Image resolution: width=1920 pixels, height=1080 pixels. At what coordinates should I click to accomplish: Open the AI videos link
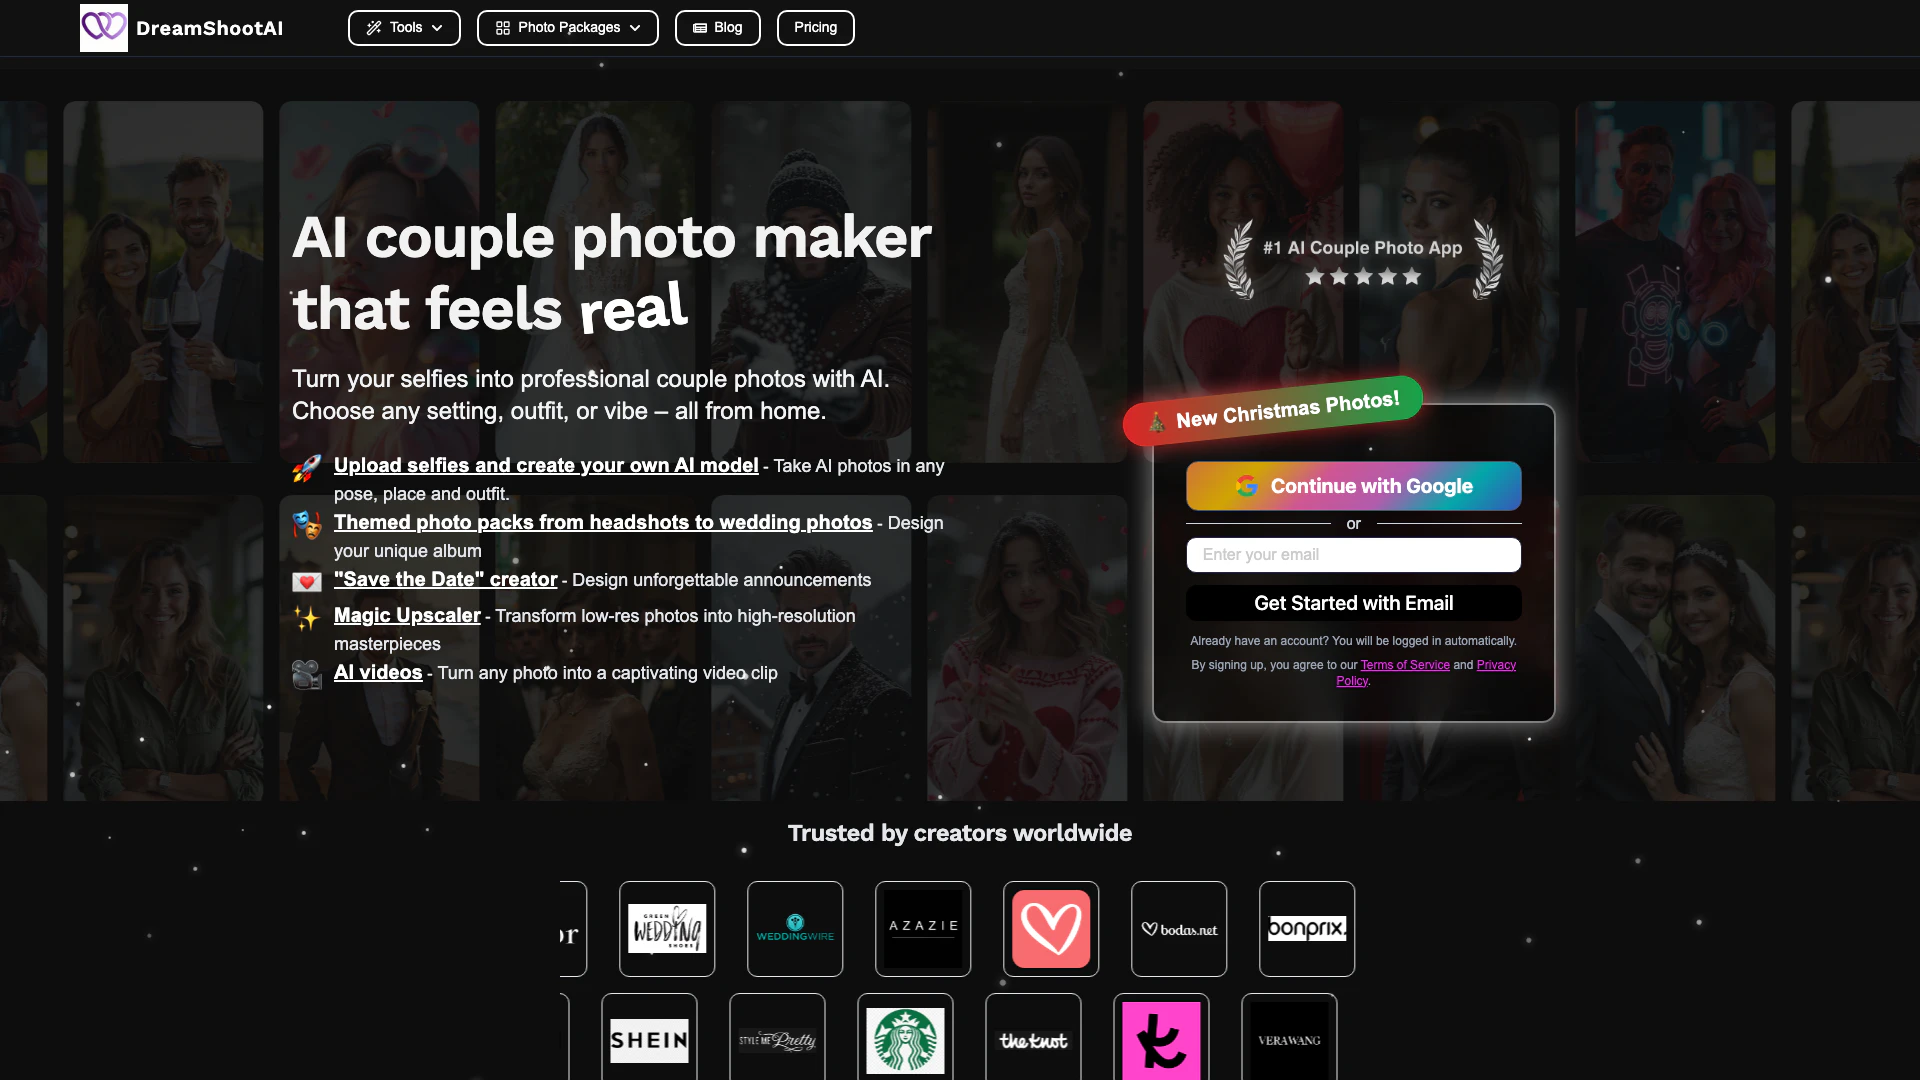click(378, 673)
